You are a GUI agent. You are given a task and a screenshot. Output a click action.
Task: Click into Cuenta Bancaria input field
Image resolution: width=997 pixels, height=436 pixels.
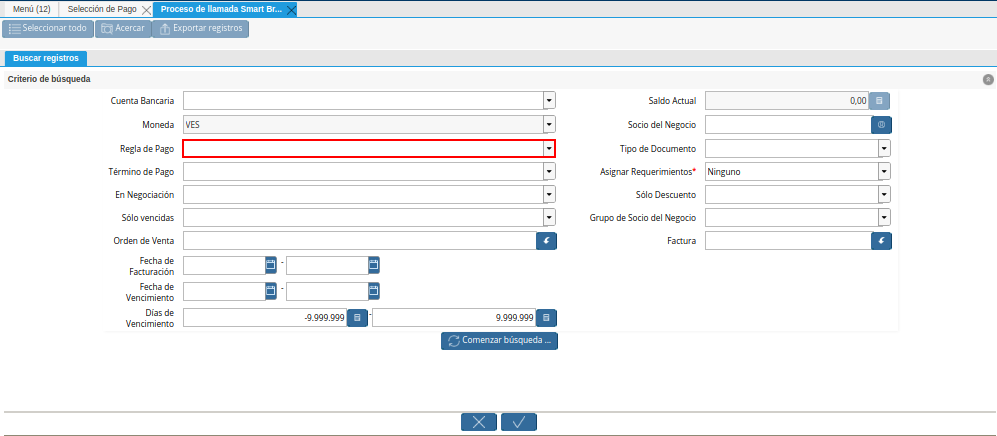coord(363,101)
